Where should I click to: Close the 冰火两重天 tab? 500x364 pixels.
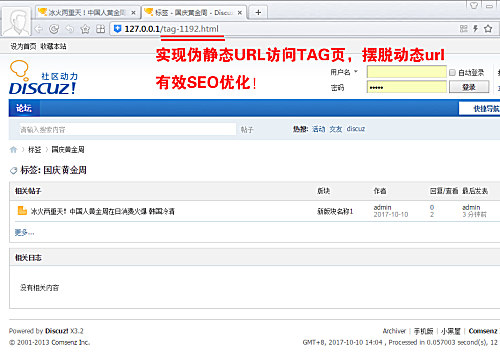[133, 13]
